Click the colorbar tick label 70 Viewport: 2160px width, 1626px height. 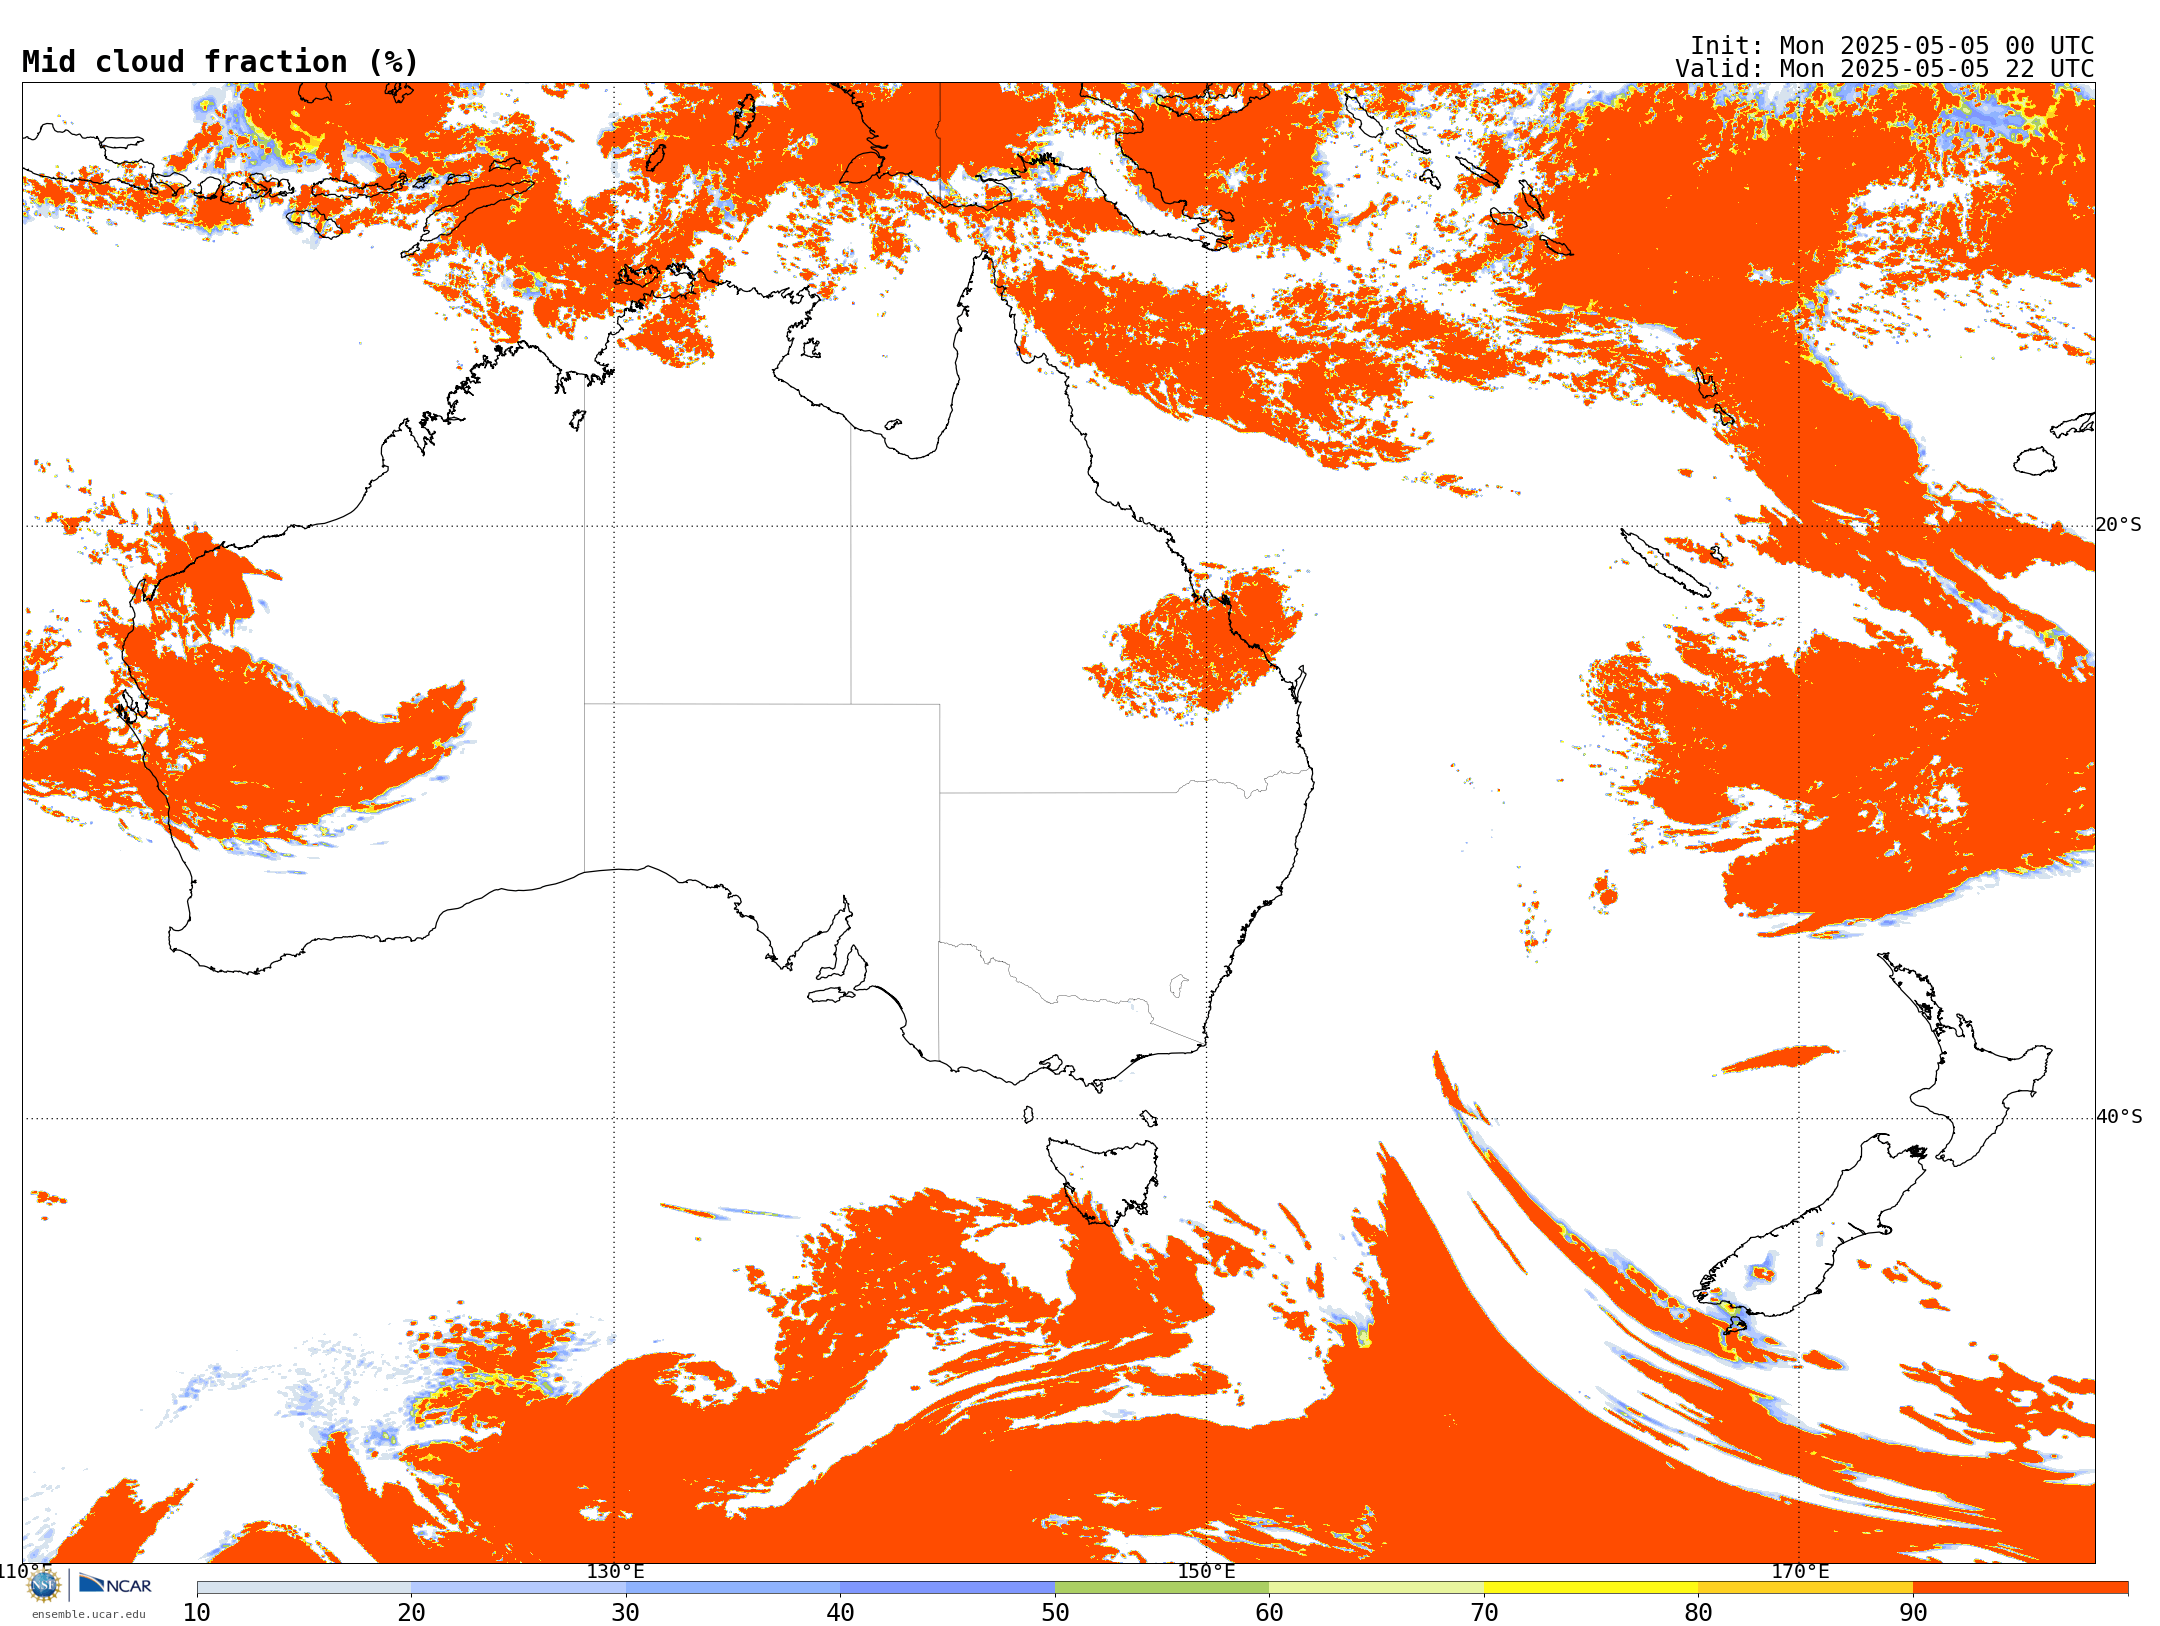pos(1484,1612)
